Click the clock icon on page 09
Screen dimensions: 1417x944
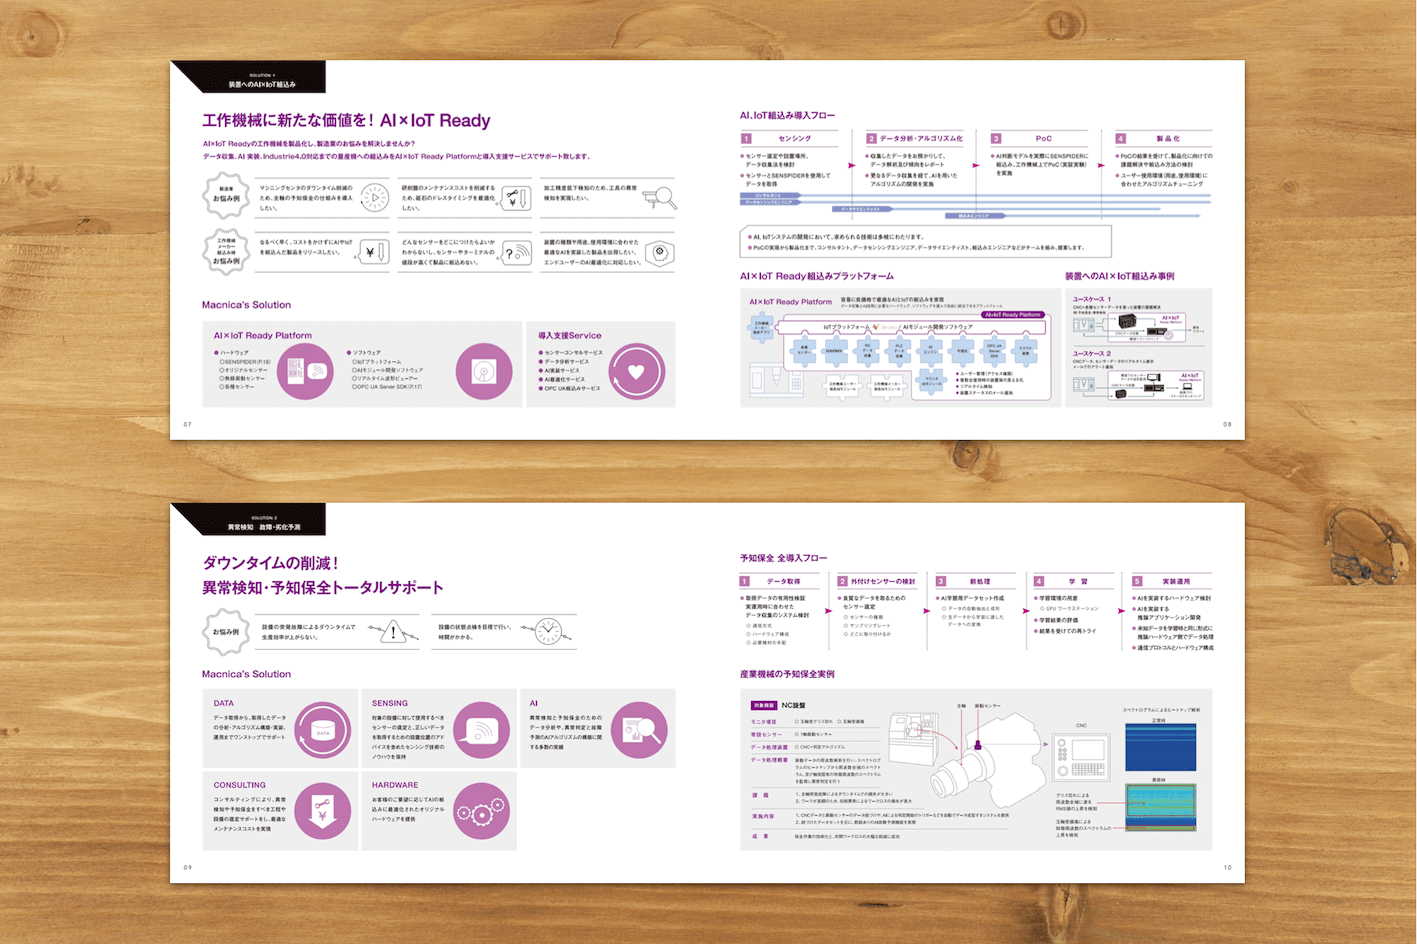coord(548,630)
